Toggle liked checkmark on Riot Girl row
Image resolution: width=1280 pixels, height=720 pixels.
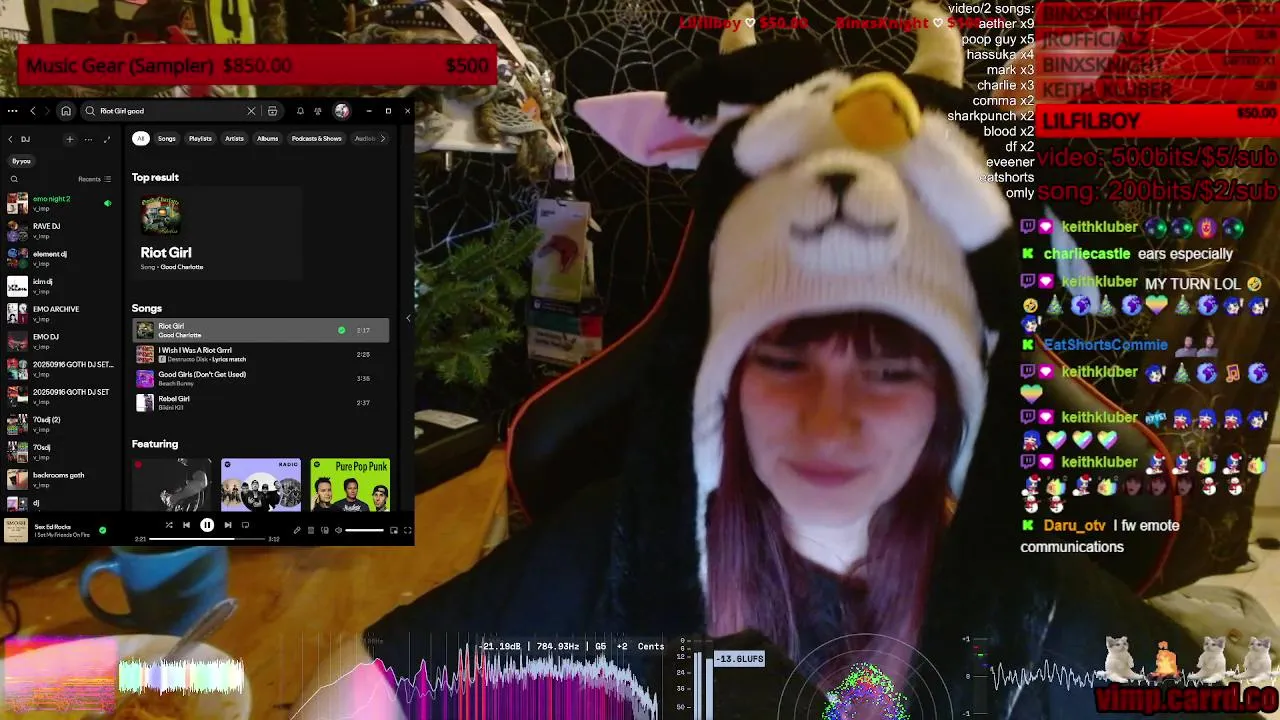341,330
